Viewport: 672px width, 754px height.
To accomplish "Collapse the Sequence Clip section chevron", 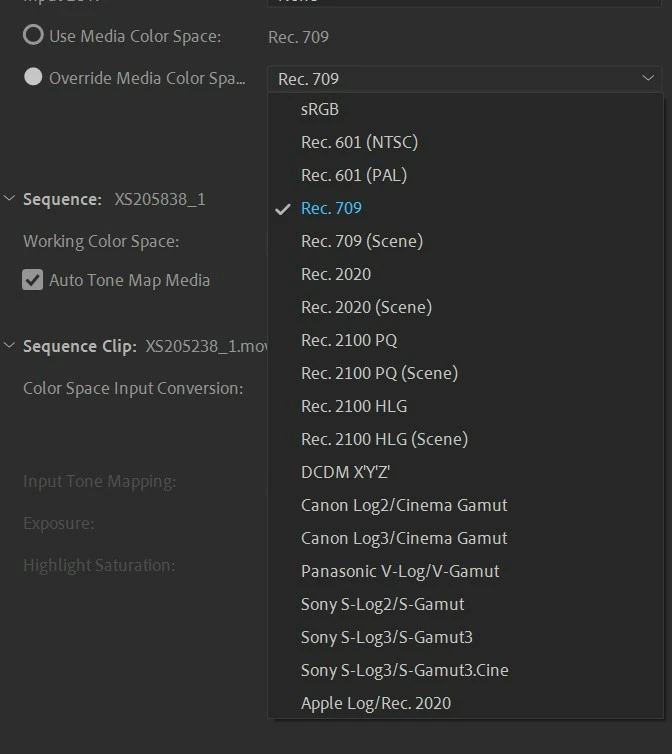I will tap(10, 345).
